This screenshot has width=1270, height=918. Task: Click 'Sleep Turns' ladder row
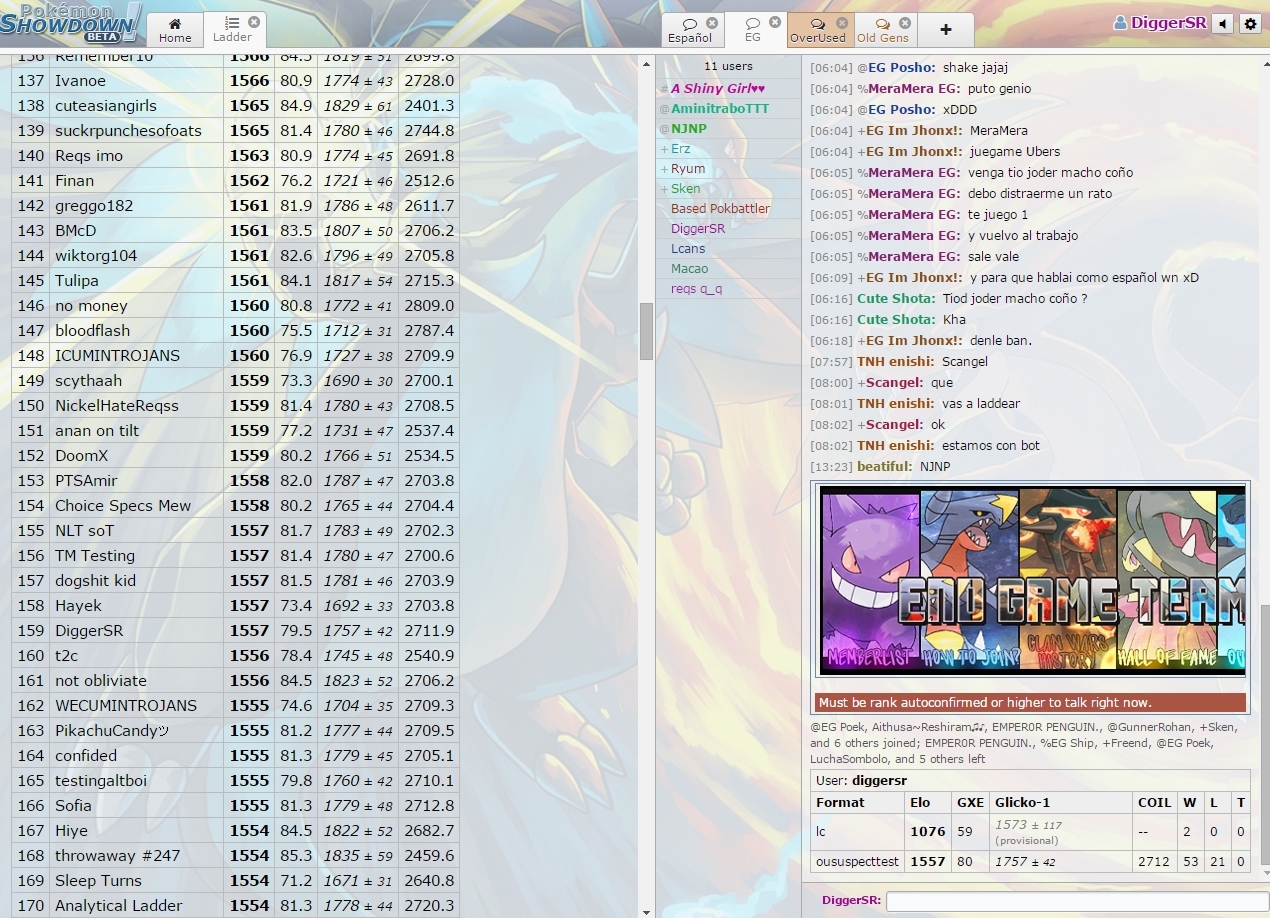(x=235, y=880)
